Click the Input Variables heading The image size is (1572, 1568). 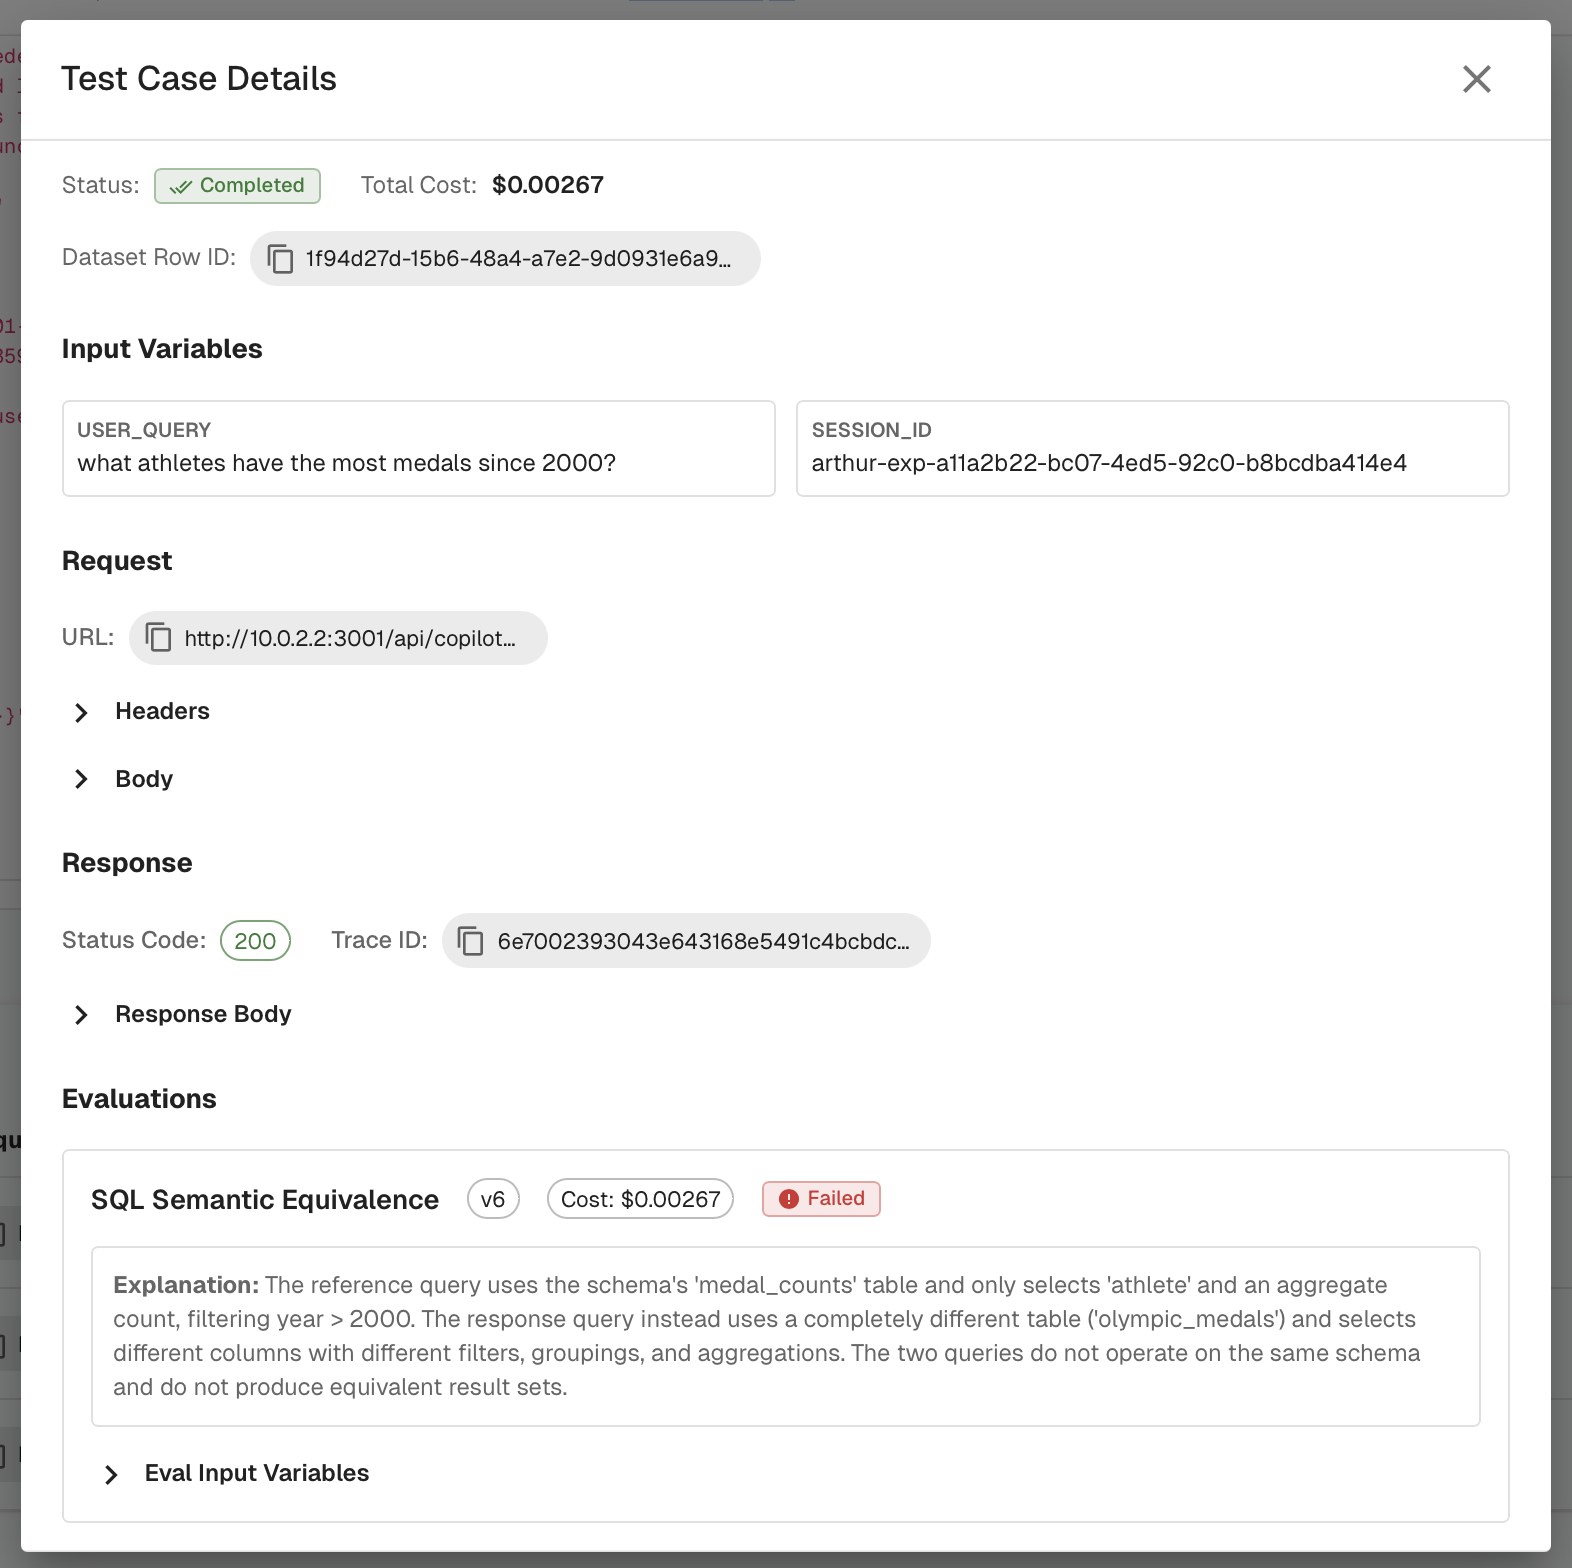(x=162, y=349)
